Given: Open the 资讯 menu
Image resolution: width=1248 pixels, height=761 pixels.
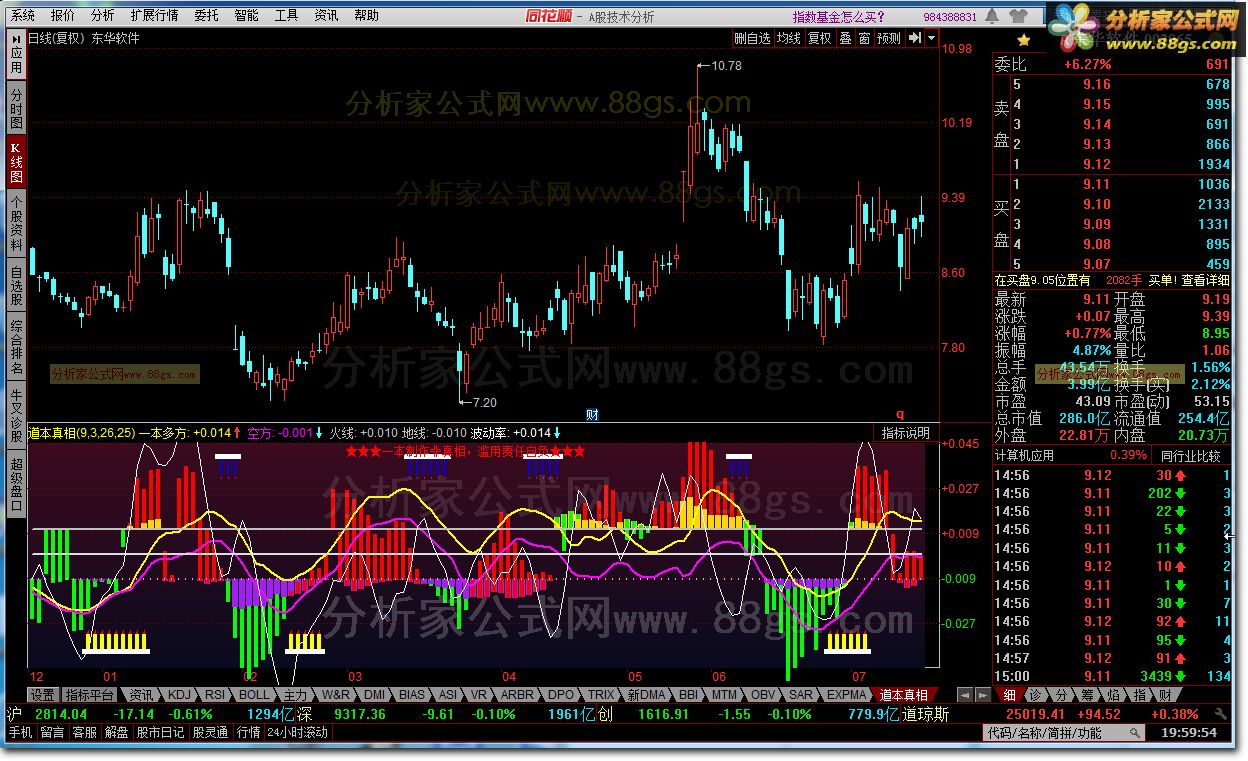Looking at the screenshot, I should tap(326, 15).
